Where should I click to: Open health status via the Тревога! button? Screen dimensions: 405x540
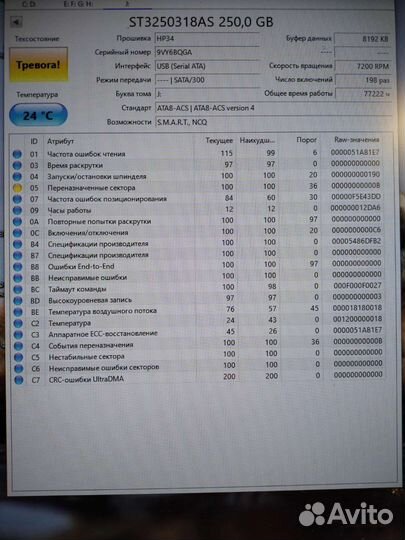point(38,65)
